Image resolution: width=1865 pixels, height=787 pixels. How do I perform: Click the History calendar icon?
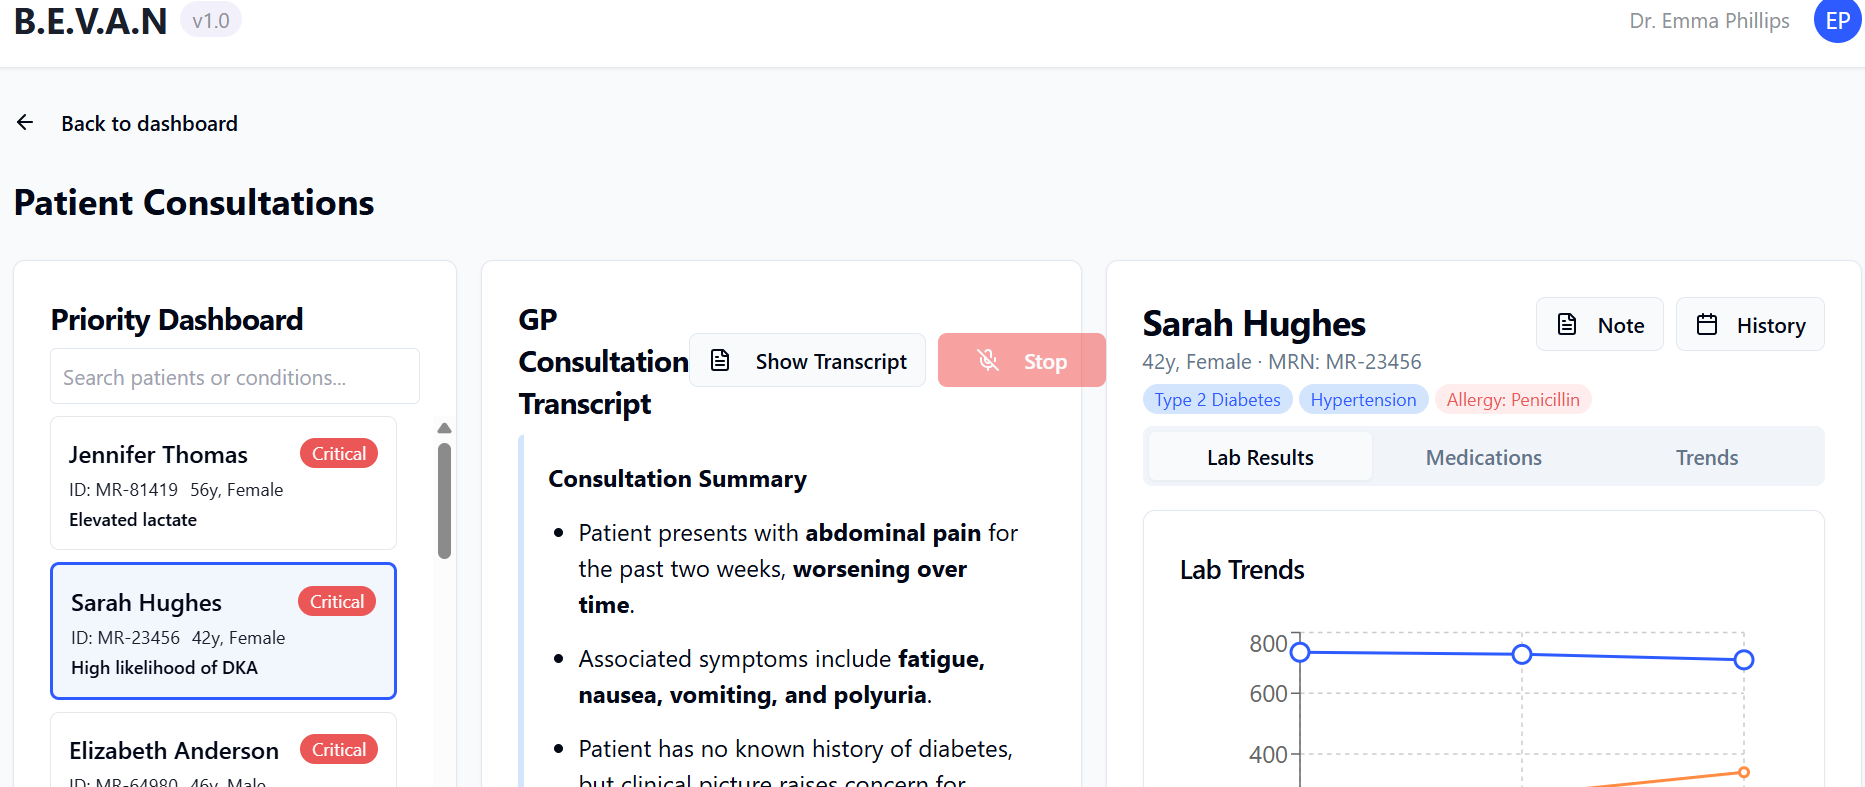point(1707,324)
